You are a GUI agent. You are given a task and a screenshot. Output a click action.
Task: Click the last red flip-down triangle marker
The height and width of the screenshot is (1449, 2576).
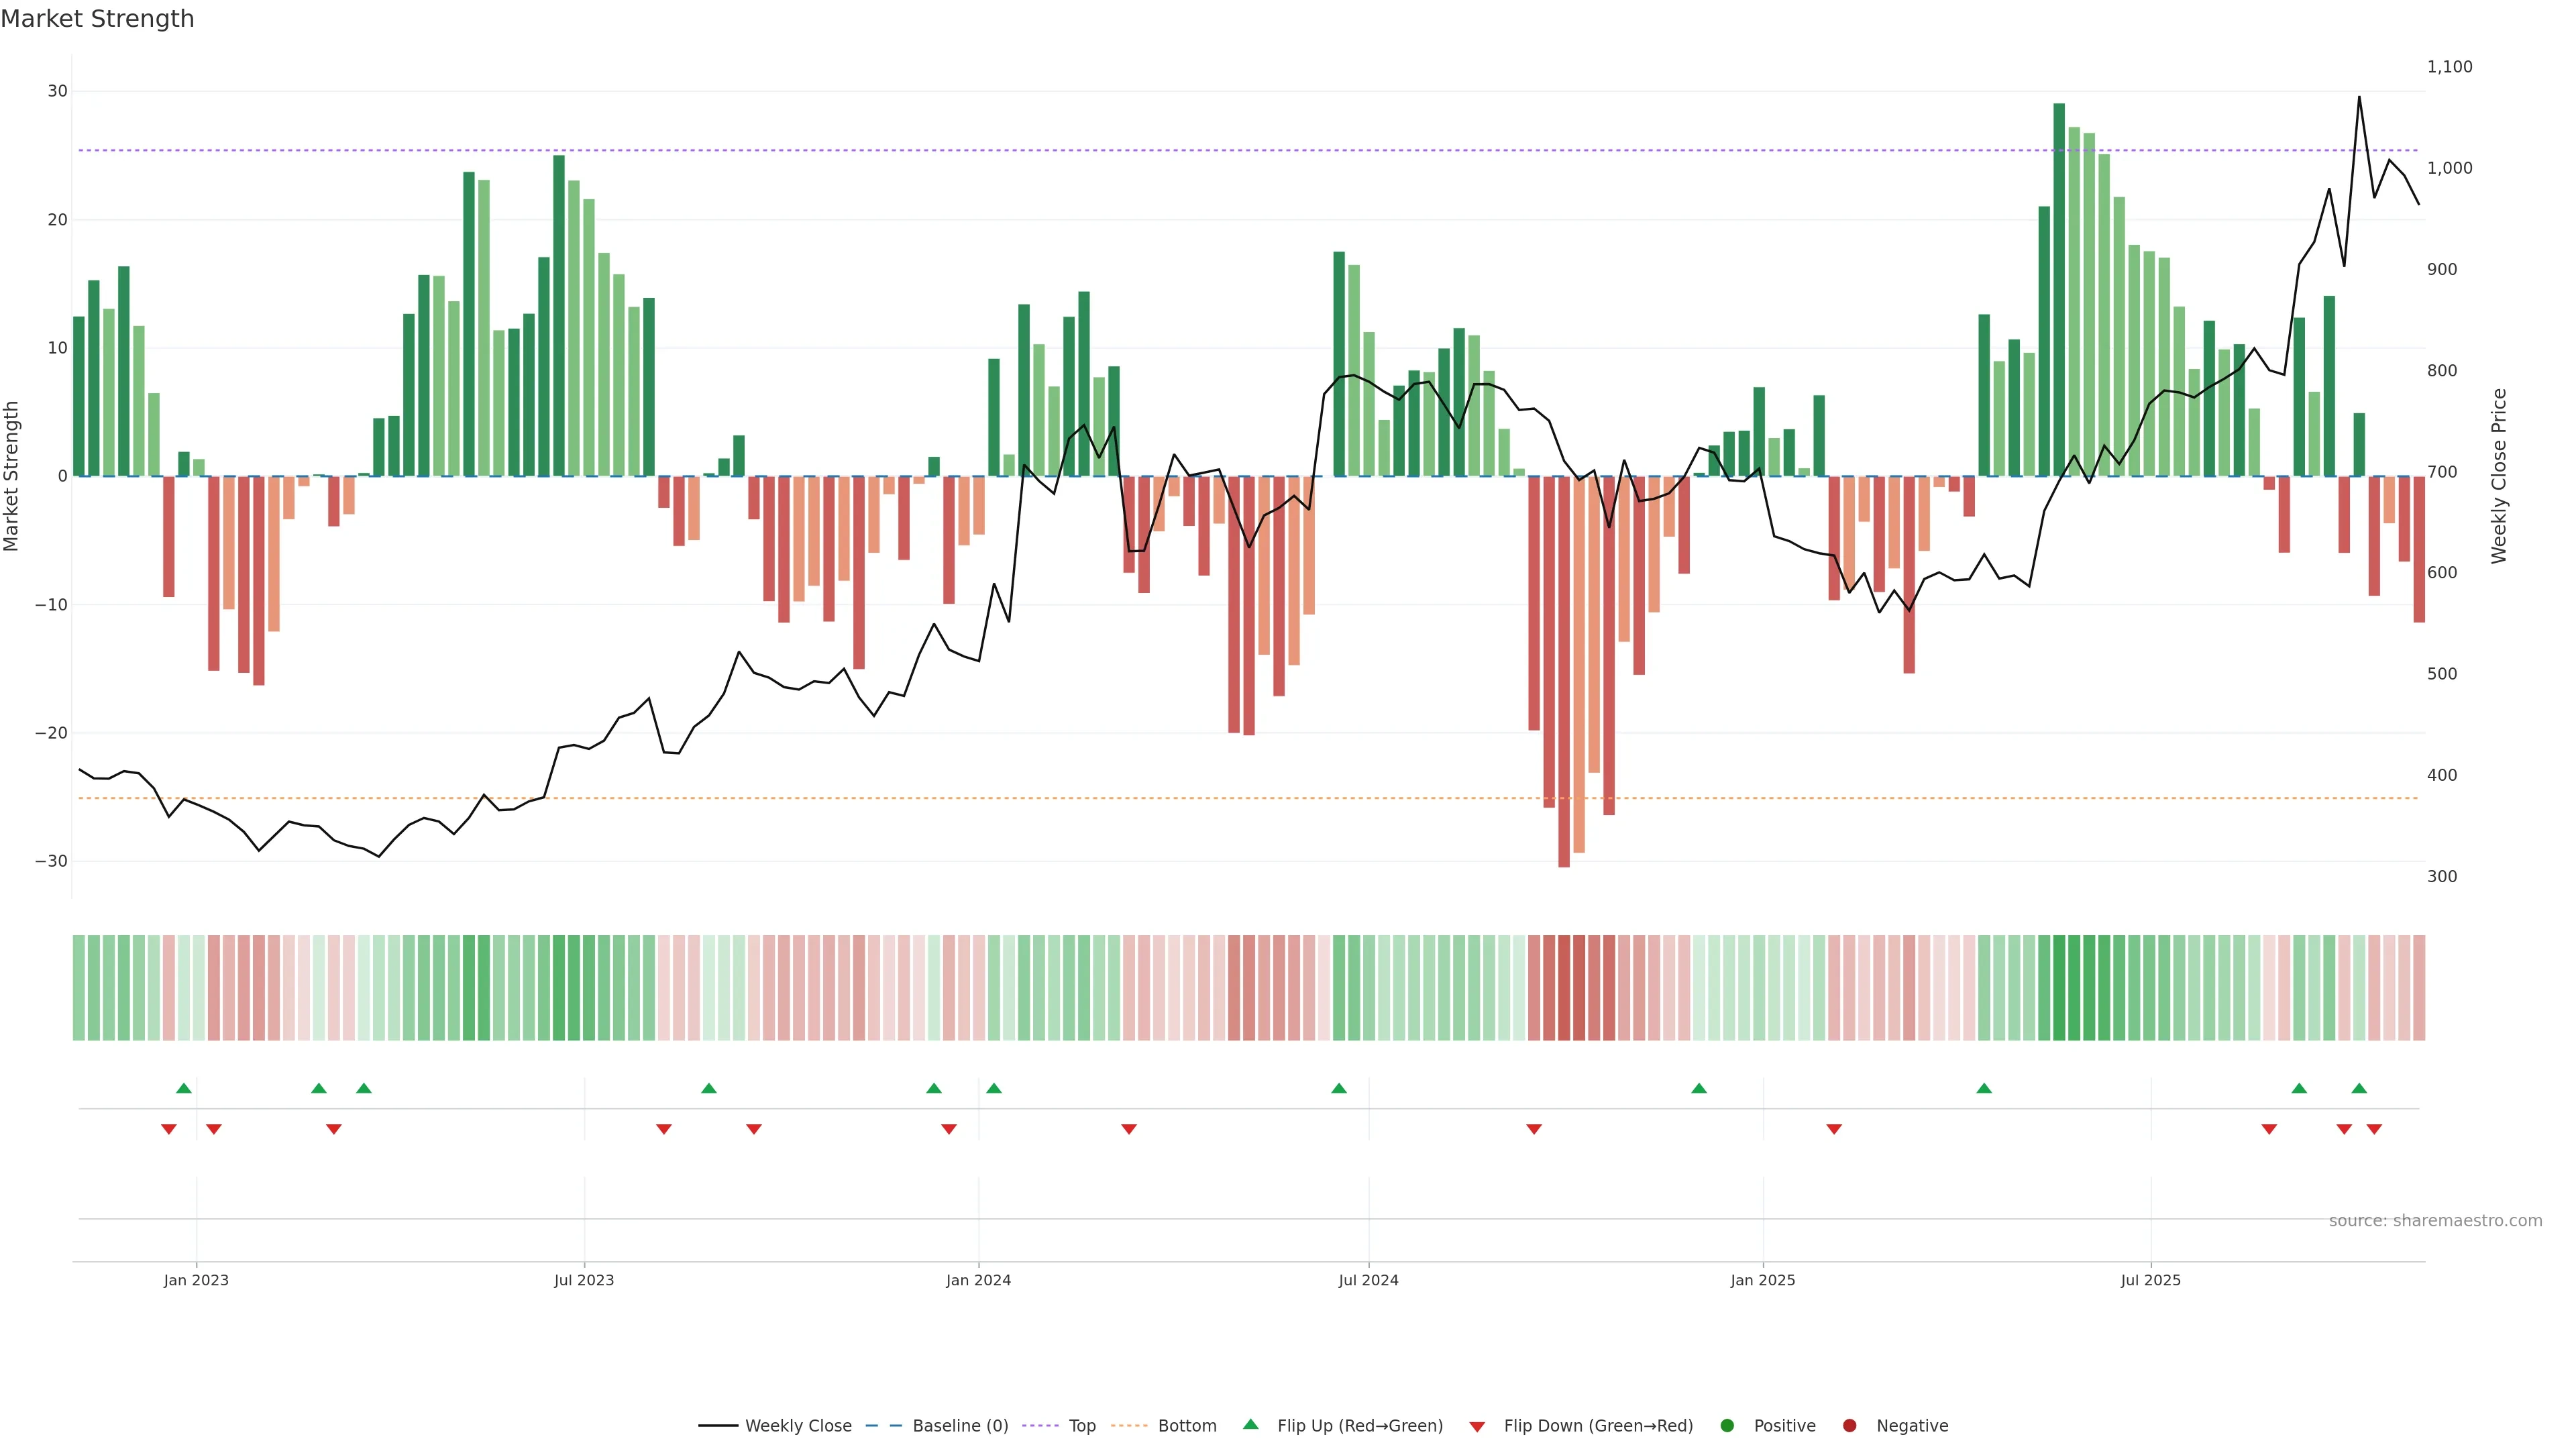click(x=2374, y=1129)
